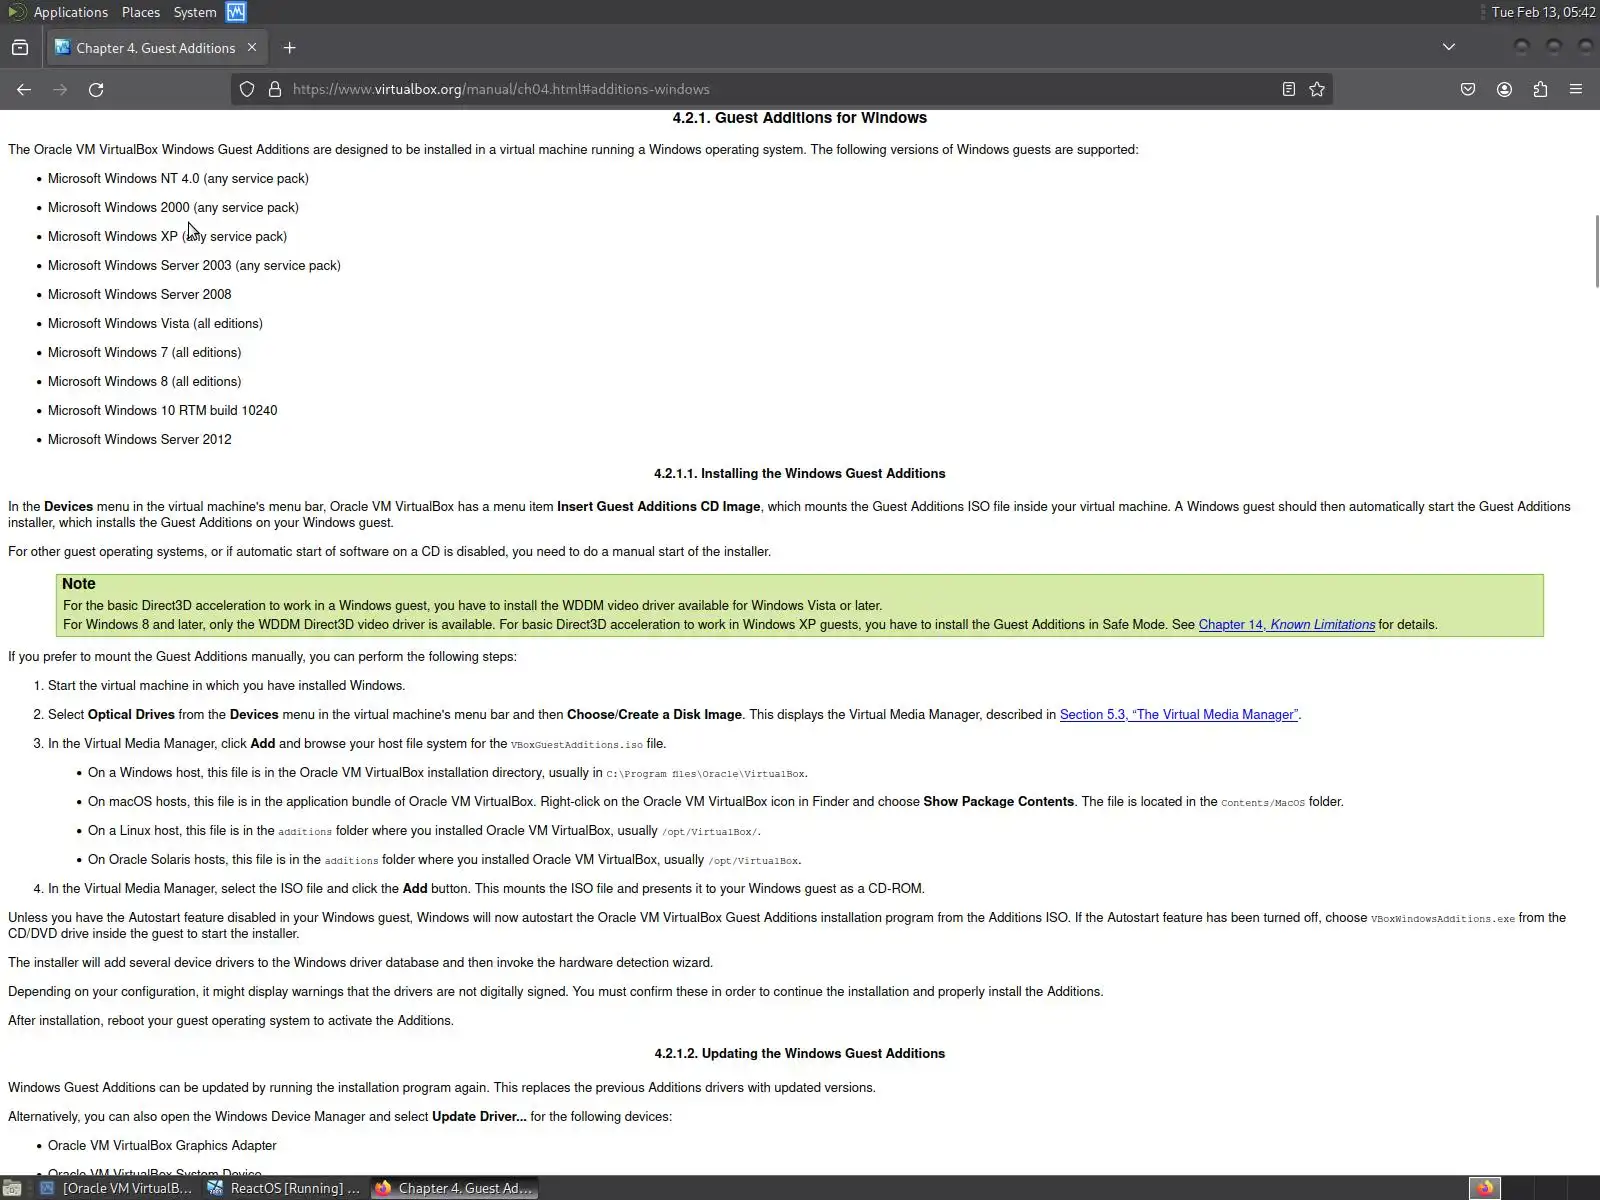Click the bold Insert Guest Additions CD Image text
The width and height of the screenshot is (1600, 1200).
659,507
